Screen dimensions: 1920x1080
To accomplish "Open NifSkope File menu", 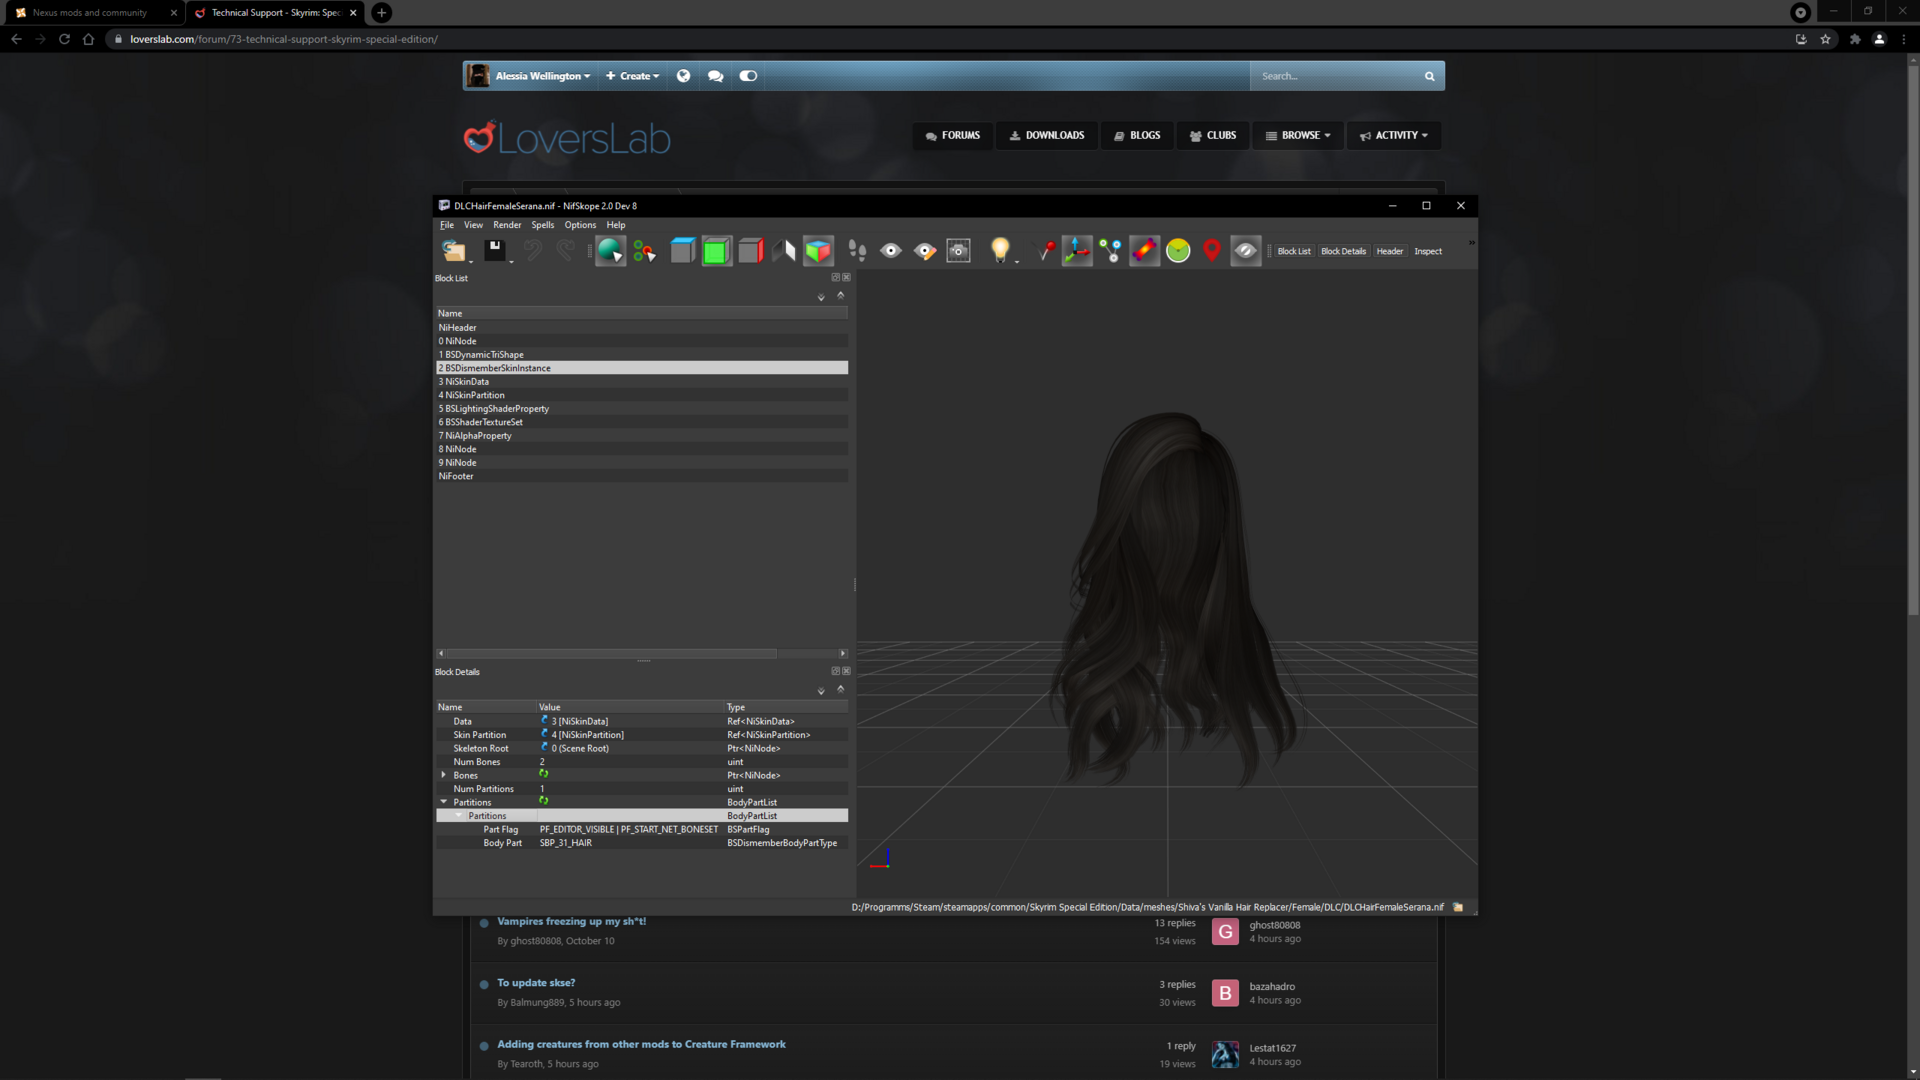I will (446, 225).
